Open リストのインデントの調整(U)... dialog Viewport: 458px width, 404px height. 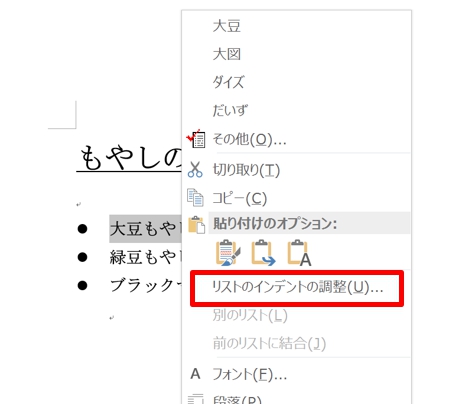coord(297,288)
